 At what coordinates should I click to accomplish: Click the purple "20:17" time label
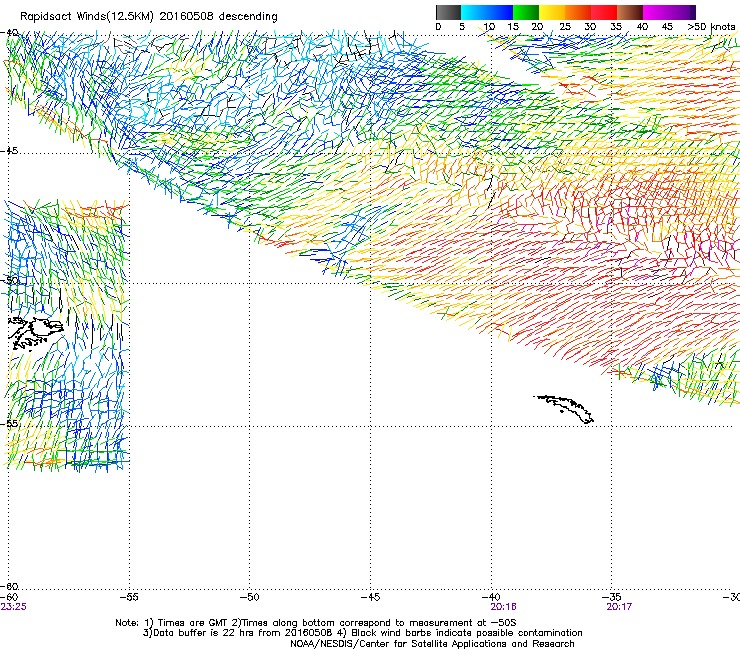tap(619, 607)
